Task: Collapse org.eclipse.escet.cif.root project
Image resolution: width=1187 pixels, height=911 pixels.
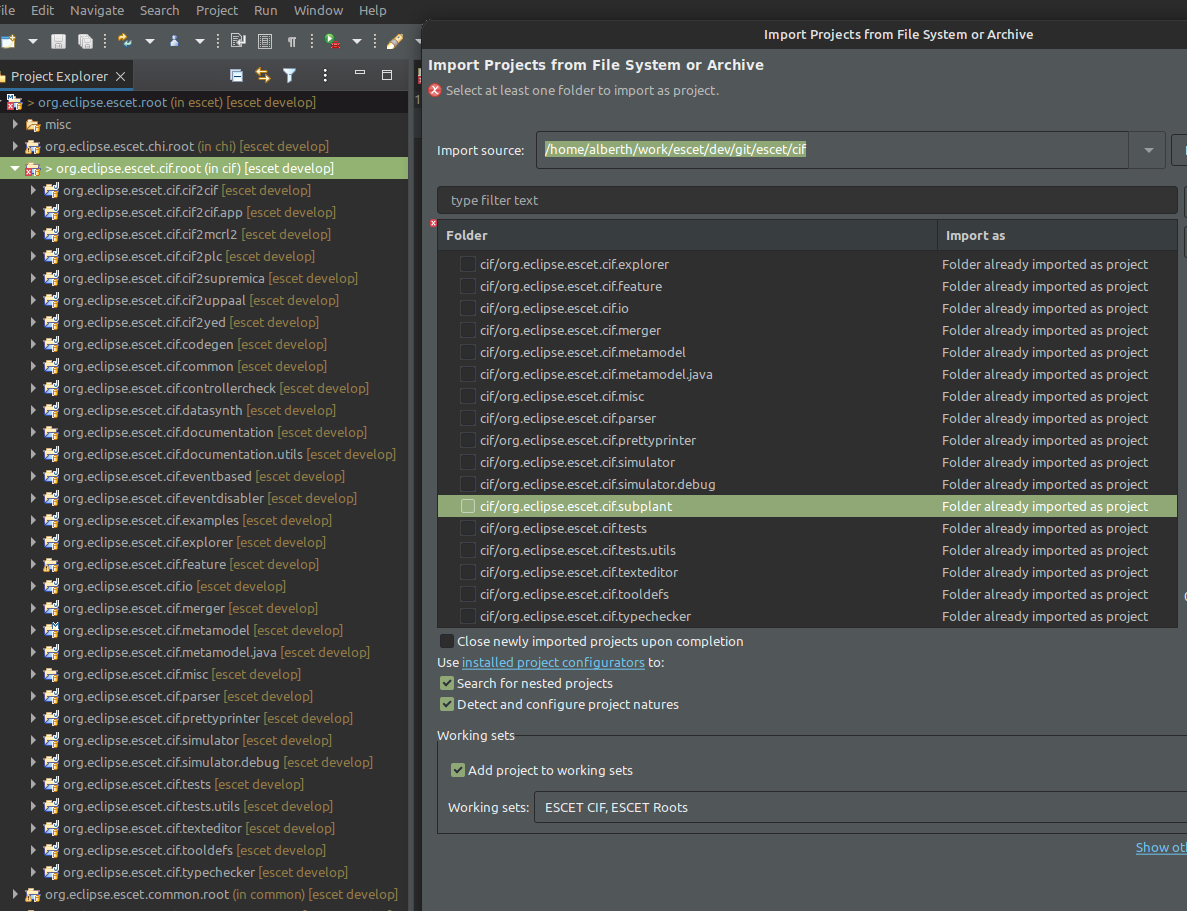Action: click(15, 168)
